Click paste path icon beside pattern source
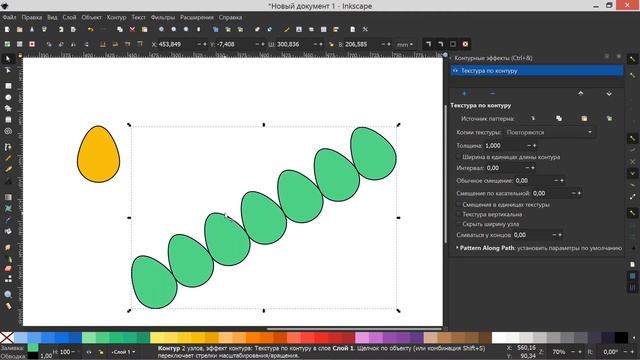 pyautogui.click(x=584, y=118)
